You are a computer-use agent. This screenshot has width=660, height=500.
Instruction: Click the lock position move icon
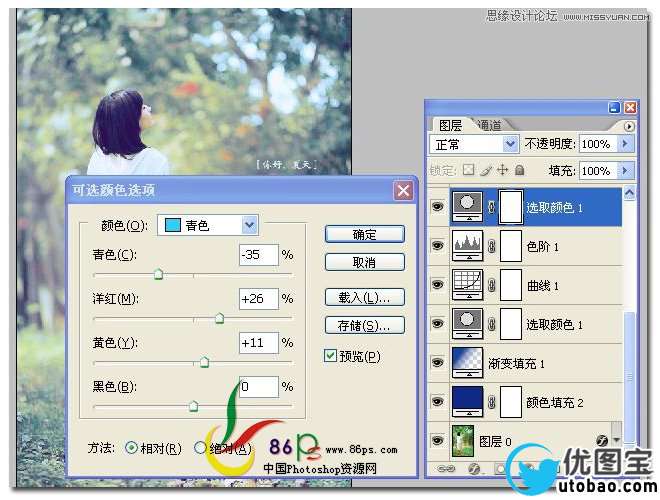(503, 171)
